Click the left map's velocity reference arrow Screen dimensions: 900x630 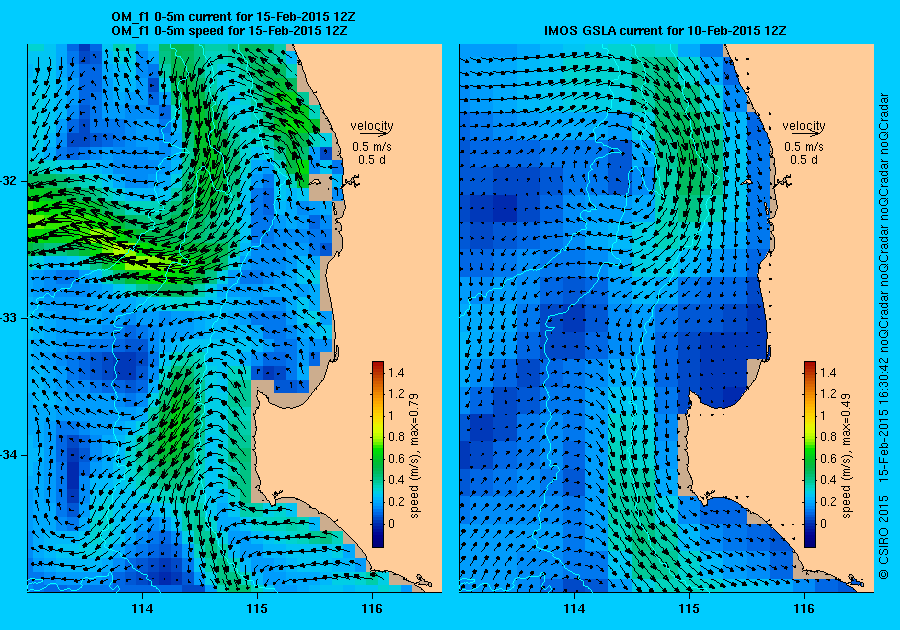[375, 134]
